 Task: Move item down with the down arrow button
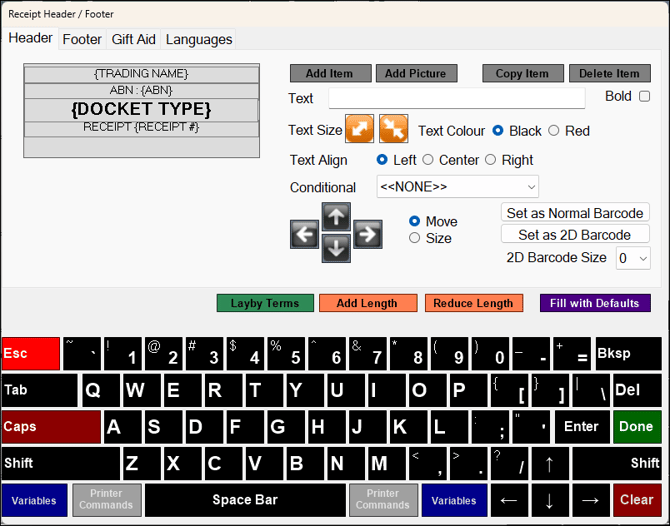(336, 248)
